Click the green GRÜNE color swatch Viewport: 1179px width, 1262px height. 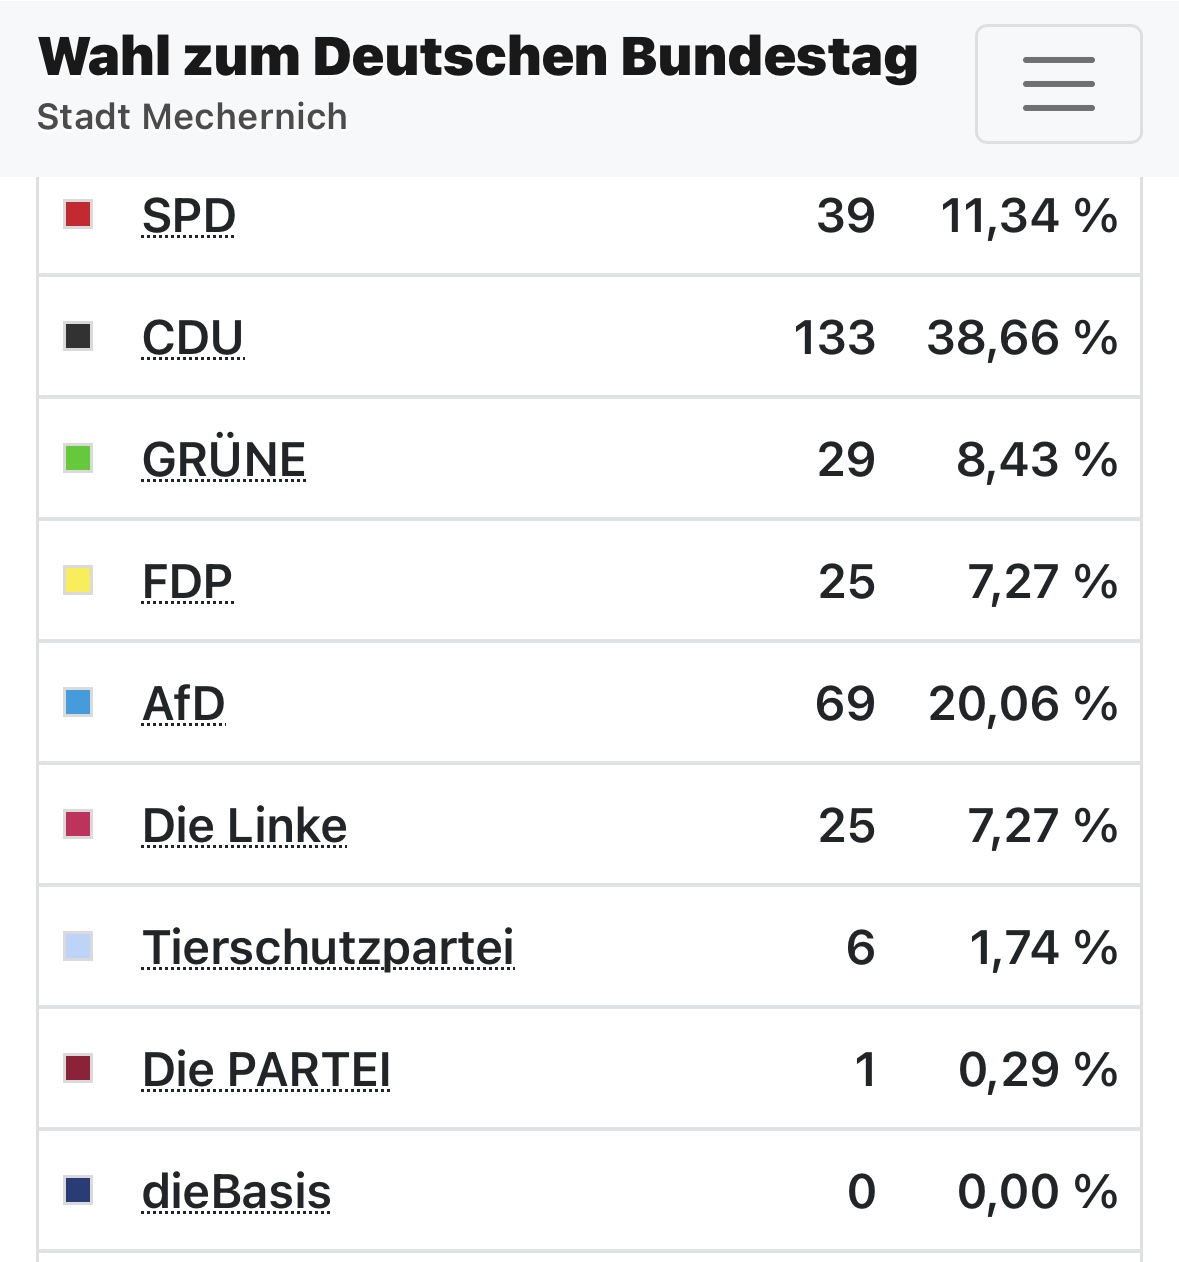tap(78, 458)
